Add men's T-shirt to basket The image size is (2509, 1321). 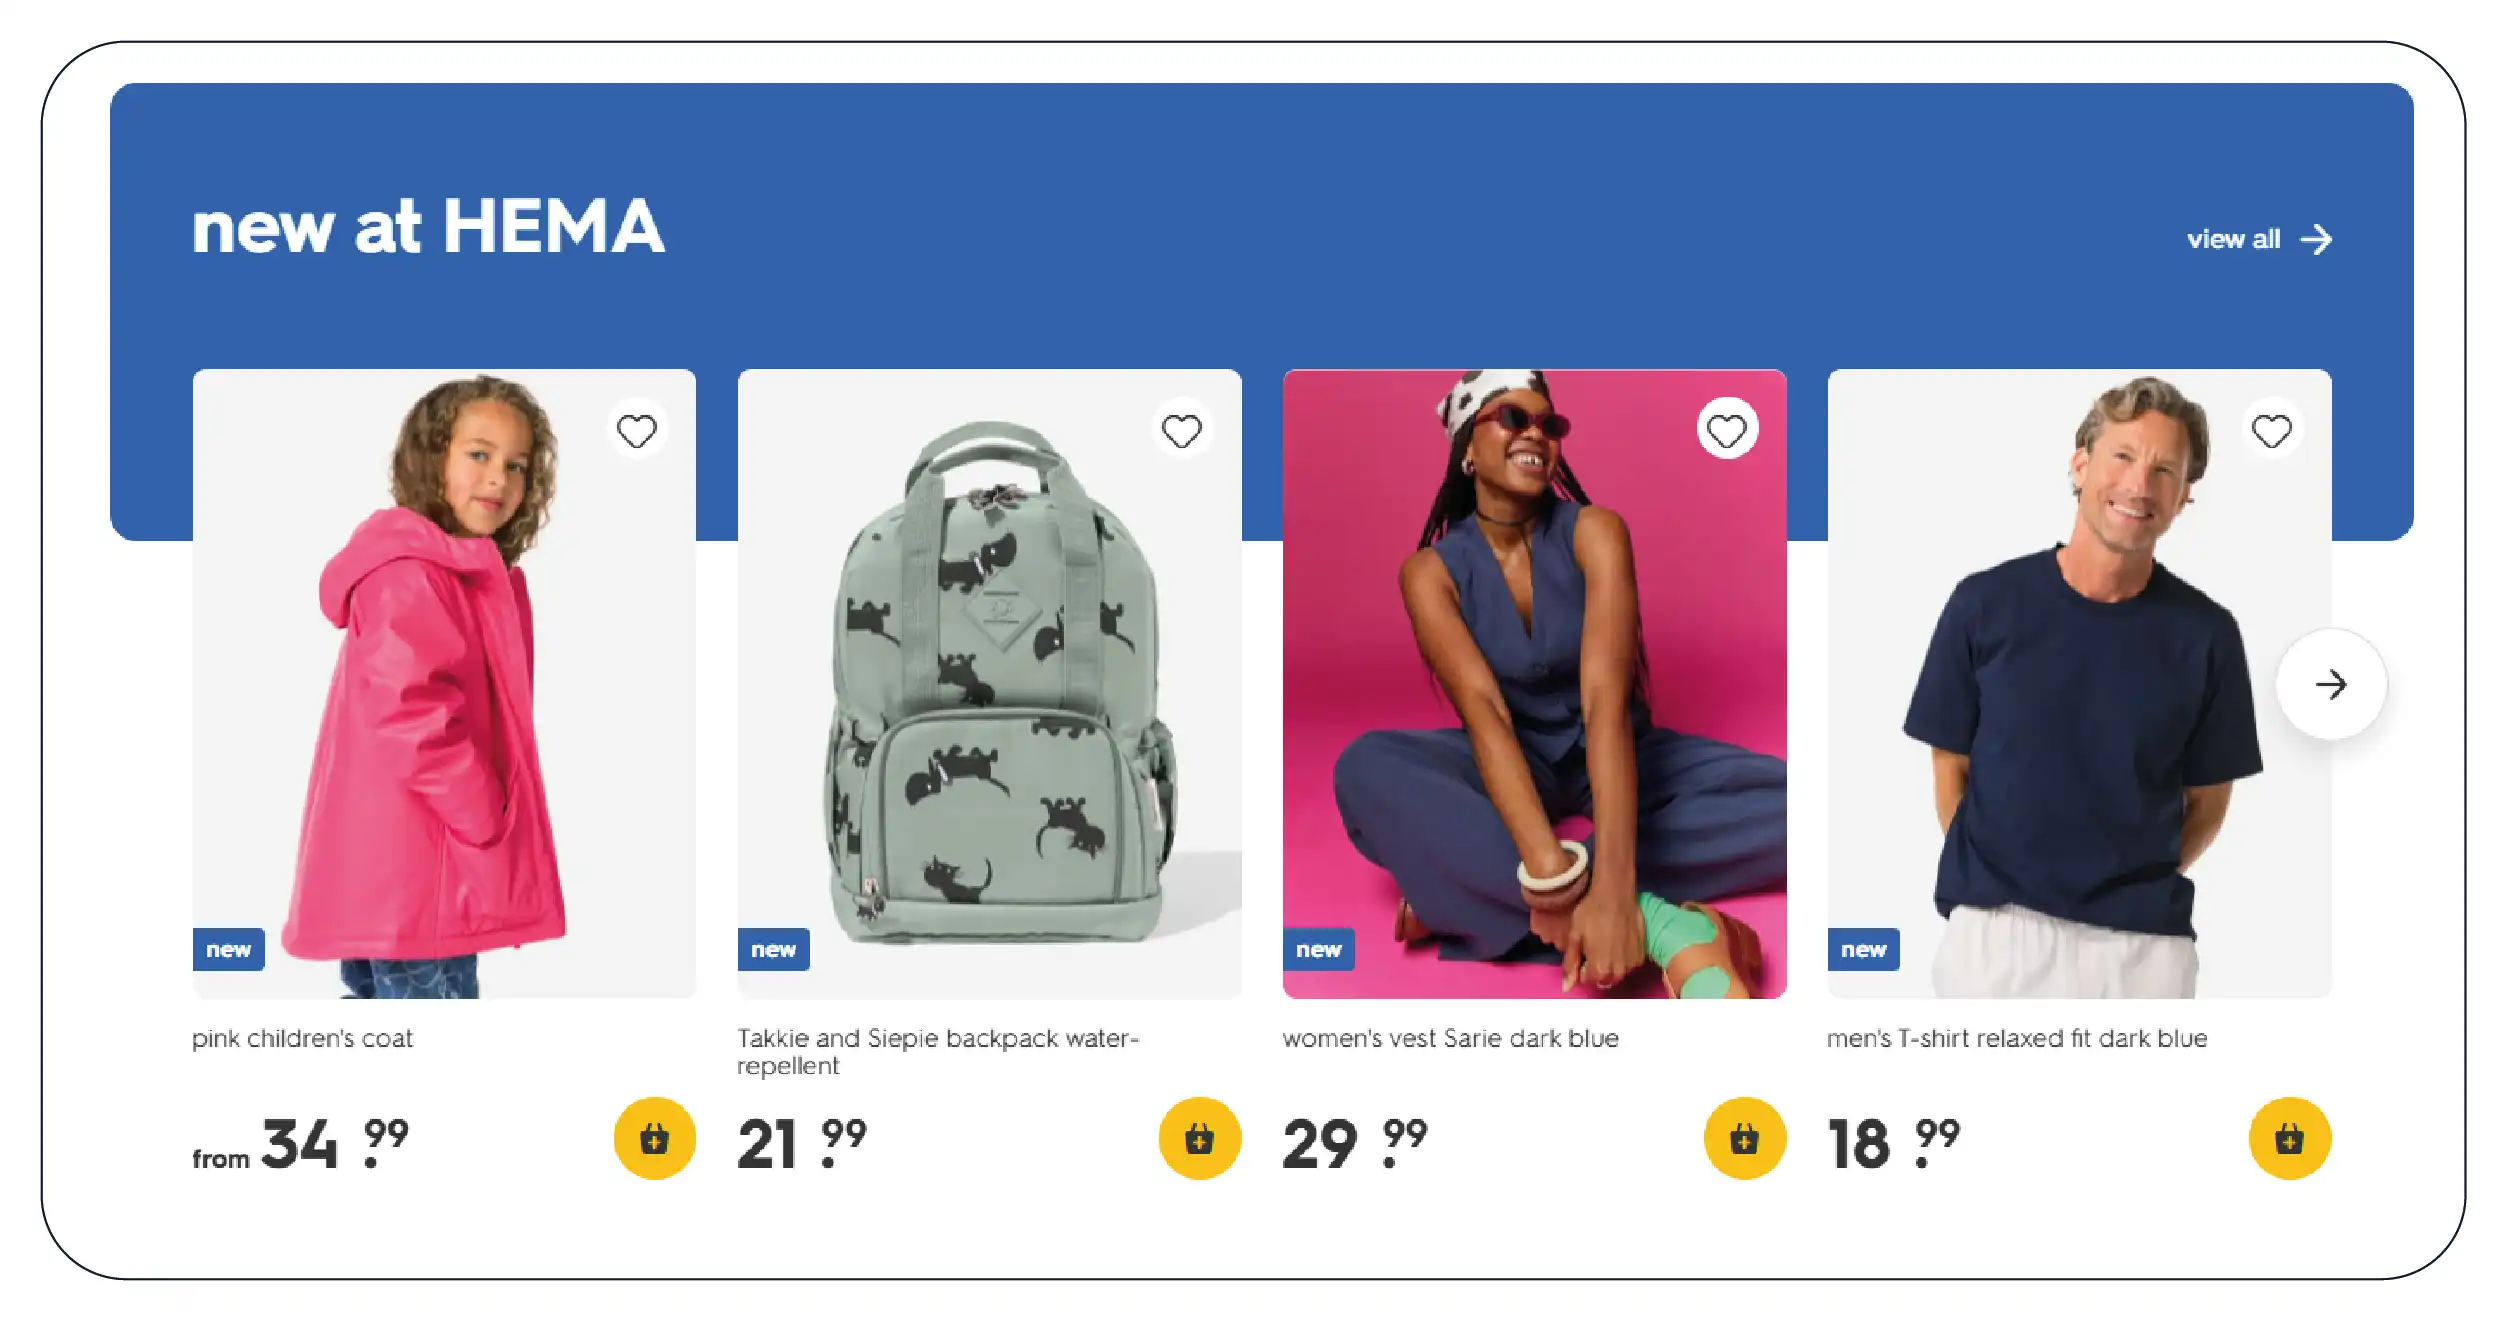click(2289, 1138)
